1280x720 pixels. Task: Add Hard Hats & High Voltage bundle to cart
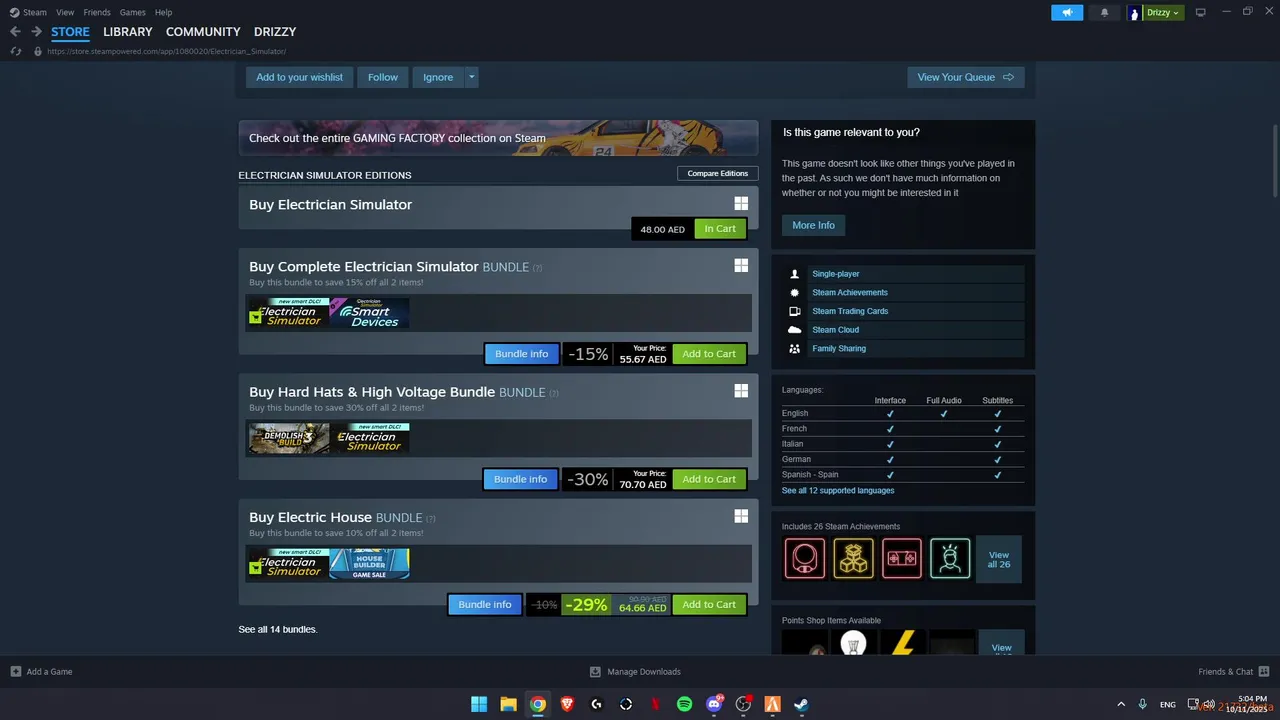[x=709, y=479]
